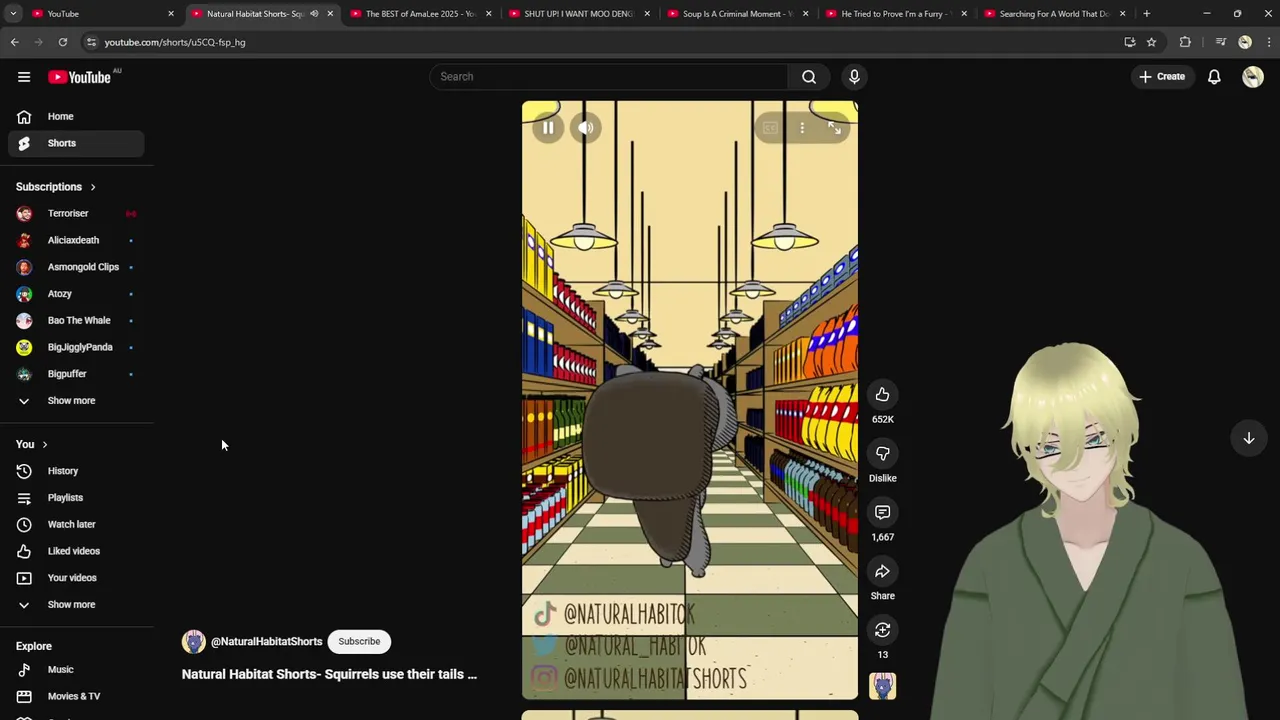Open the remix button showing 13

882,630
